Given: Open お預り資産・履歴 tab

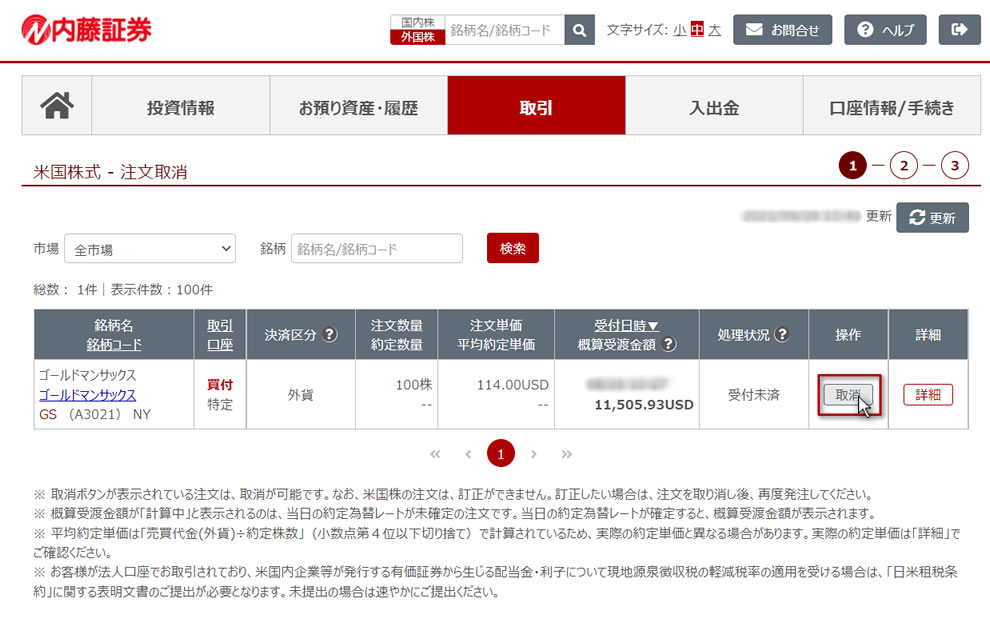Looking at the screenshot, I should pos(359,105).
